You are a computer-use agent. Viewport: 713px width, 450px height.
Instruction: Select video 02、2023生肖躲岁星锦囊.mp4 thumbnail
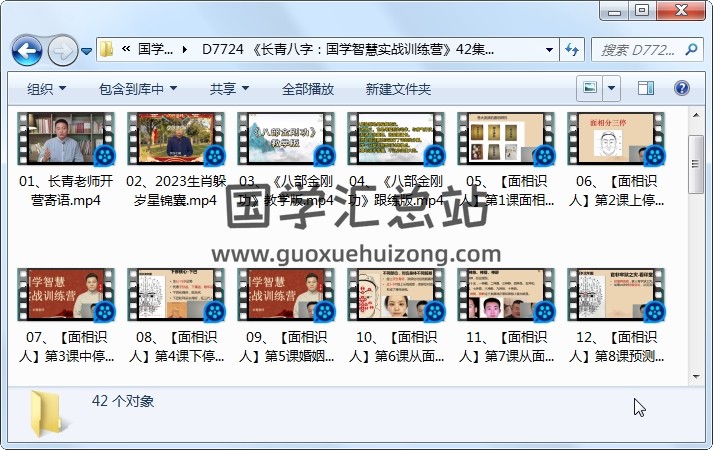tap(176, 139)
